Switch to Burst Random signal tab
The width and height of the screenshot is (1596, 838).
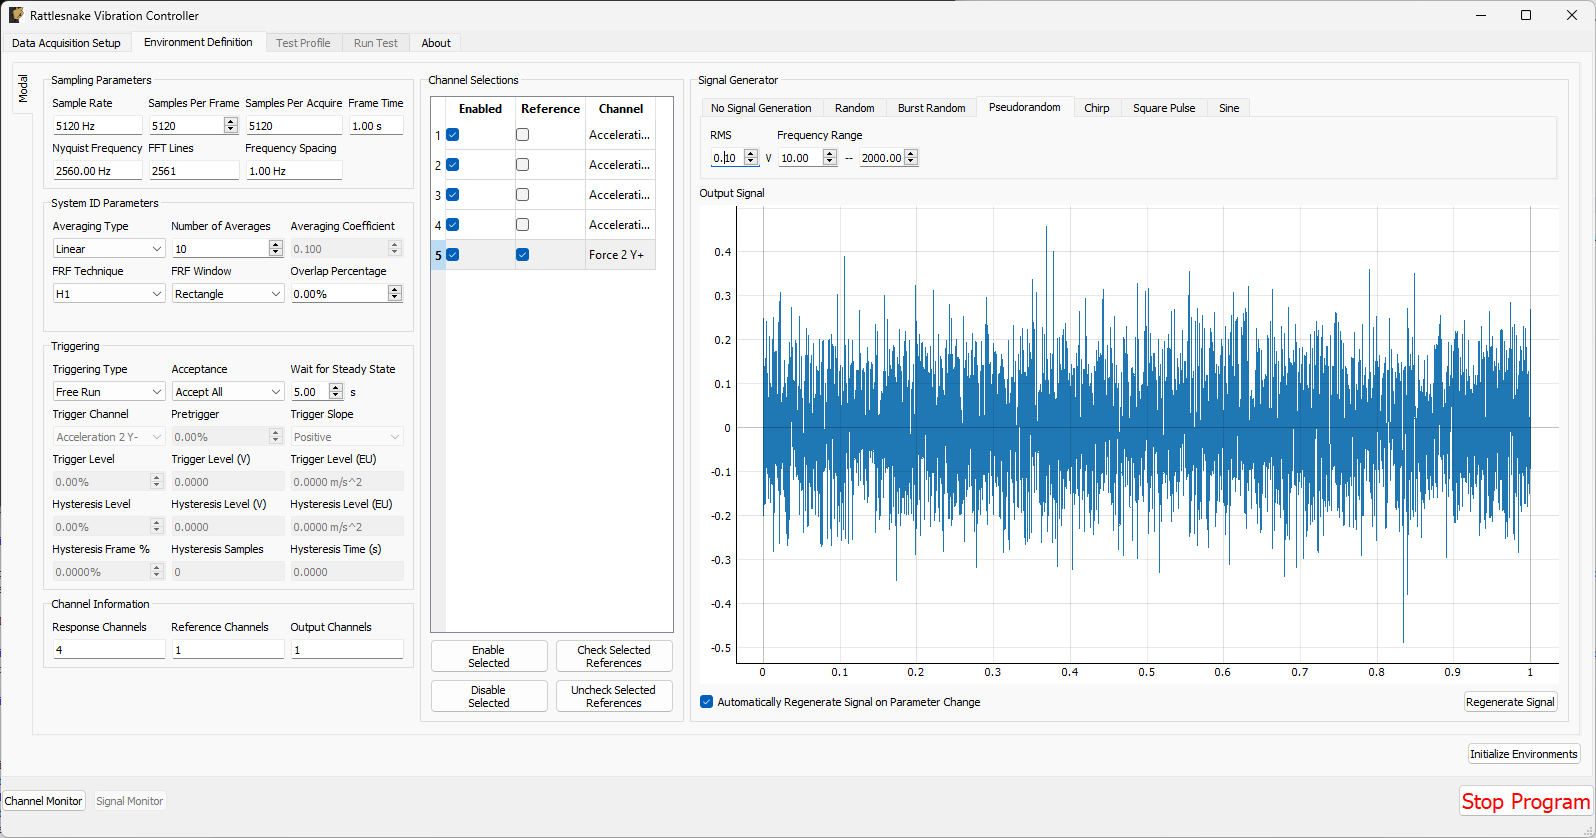point(932,108)
